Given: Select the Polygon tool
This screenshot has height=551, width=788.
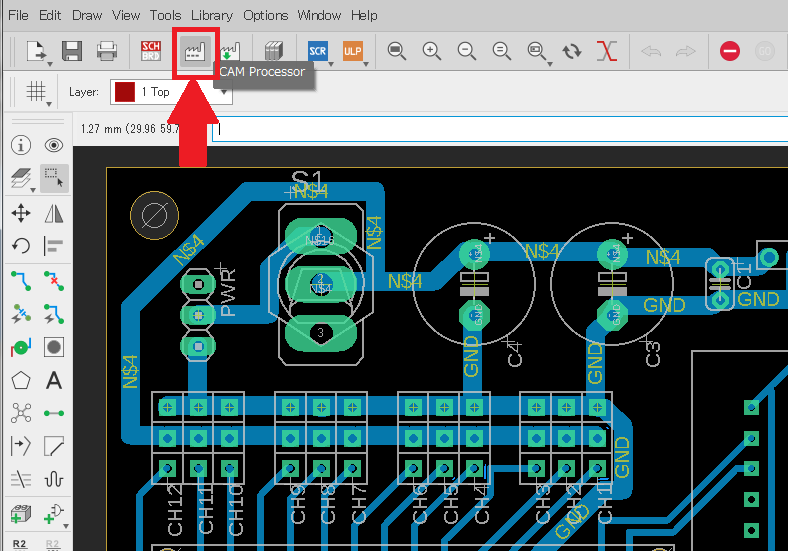Looking at the screenshot, I should (x=21, y=381).
